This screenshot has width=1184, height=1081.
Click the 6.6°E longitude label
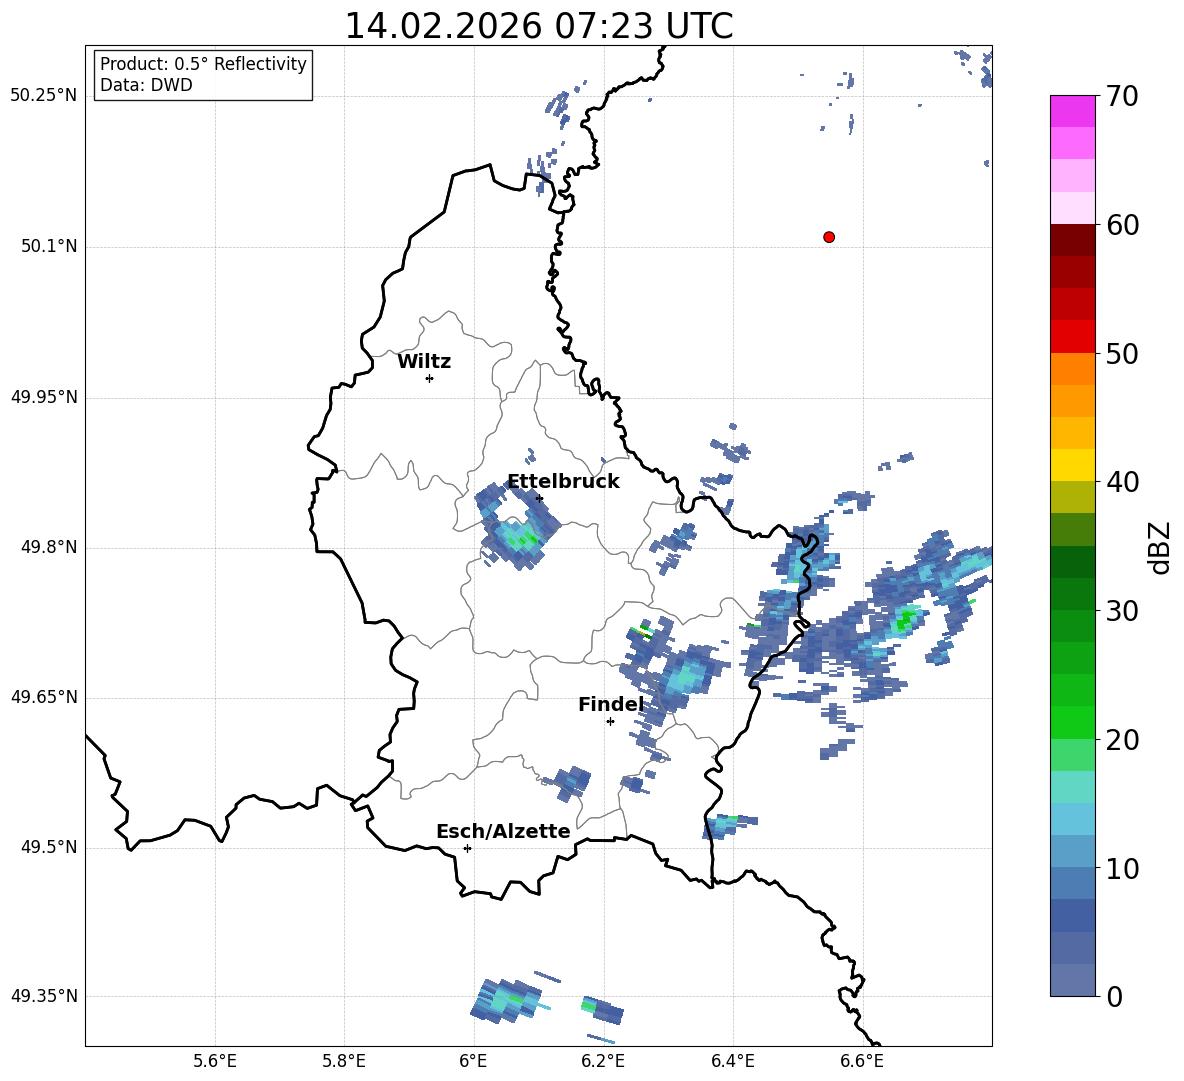click(x=862, y=1061)
